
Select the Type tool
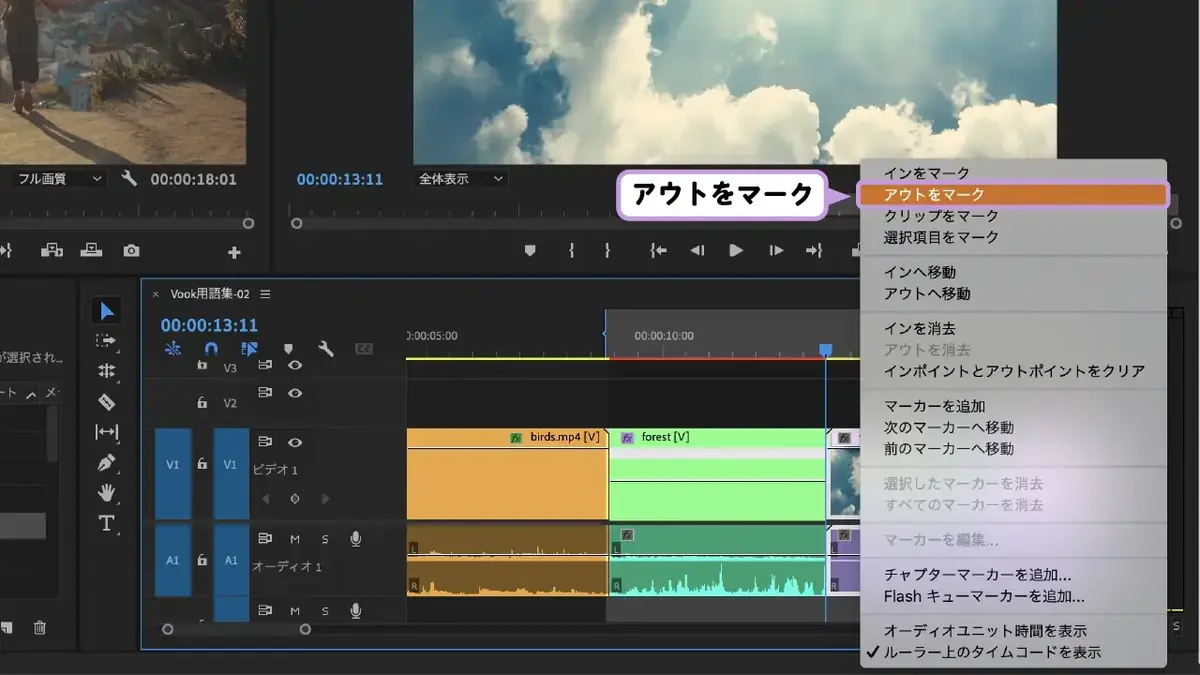point(106,523)
